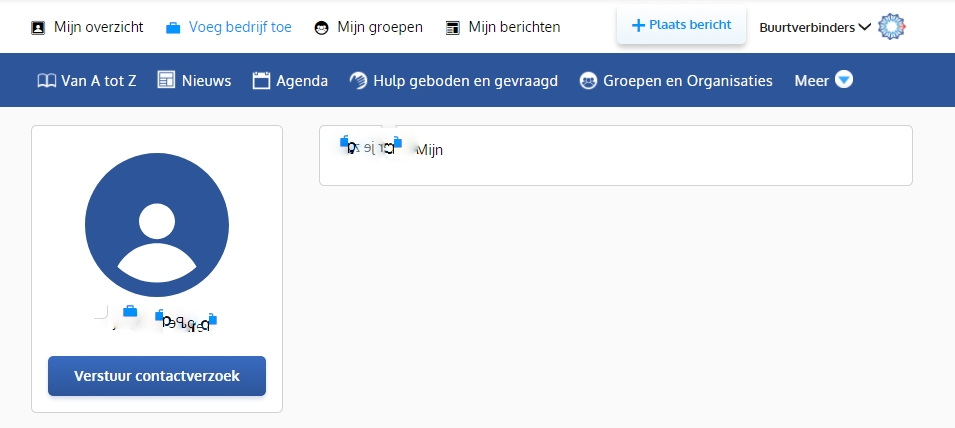
Task: Click the large blue profile avatar picture
Action: (157, 225)
